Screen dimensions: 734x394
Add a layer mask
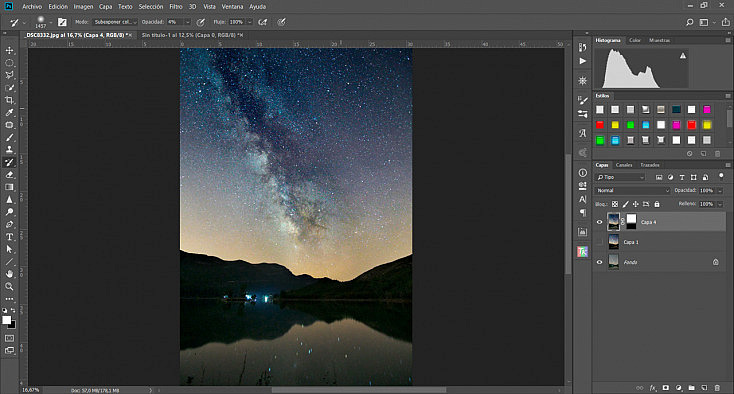(666, 388)
